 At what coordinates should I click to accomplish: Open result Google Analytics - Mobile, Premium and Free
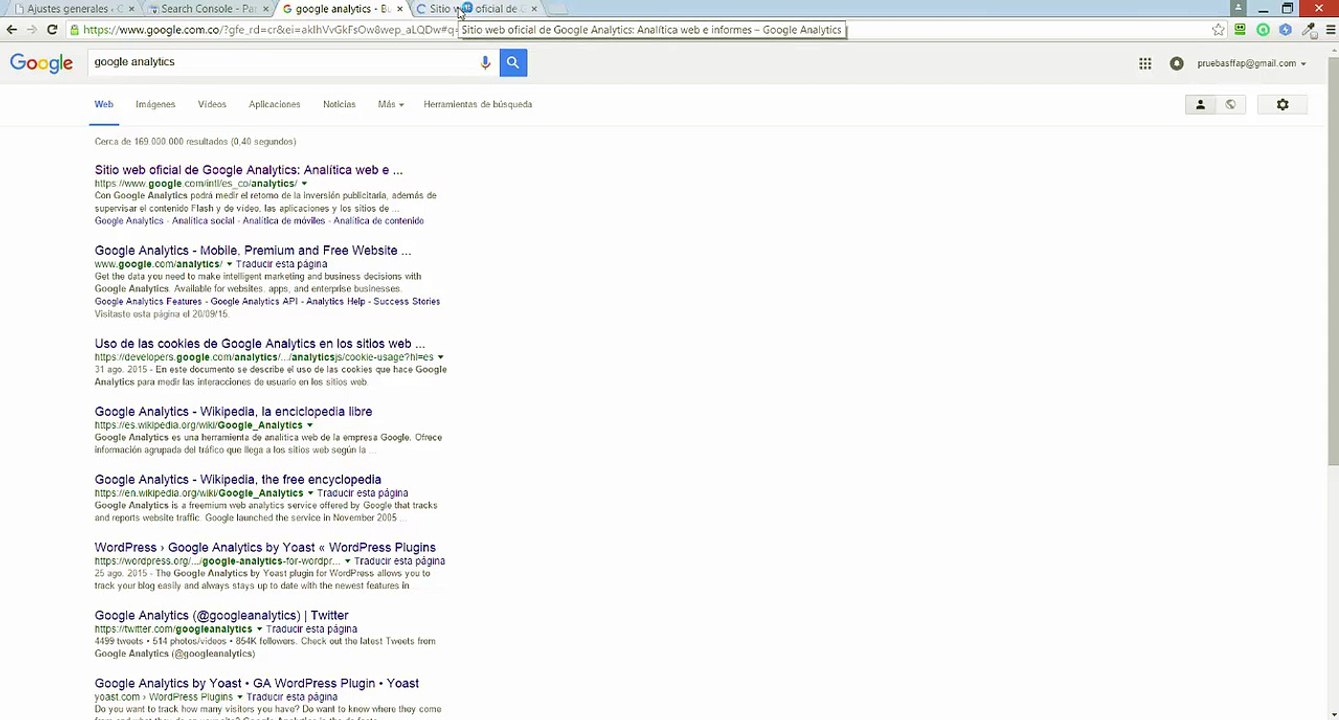(253, 250)
